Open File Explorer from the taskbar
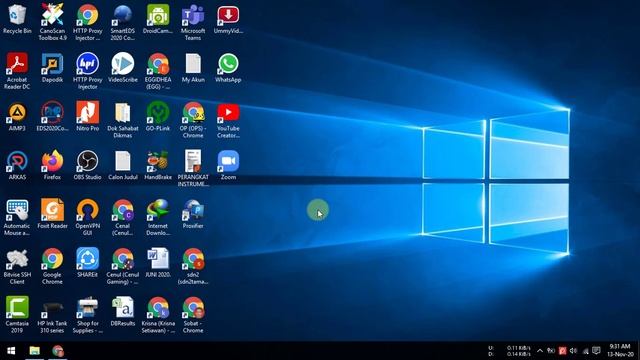The height and width of the screenshot is (360, 640). click(x=35, y=351)
